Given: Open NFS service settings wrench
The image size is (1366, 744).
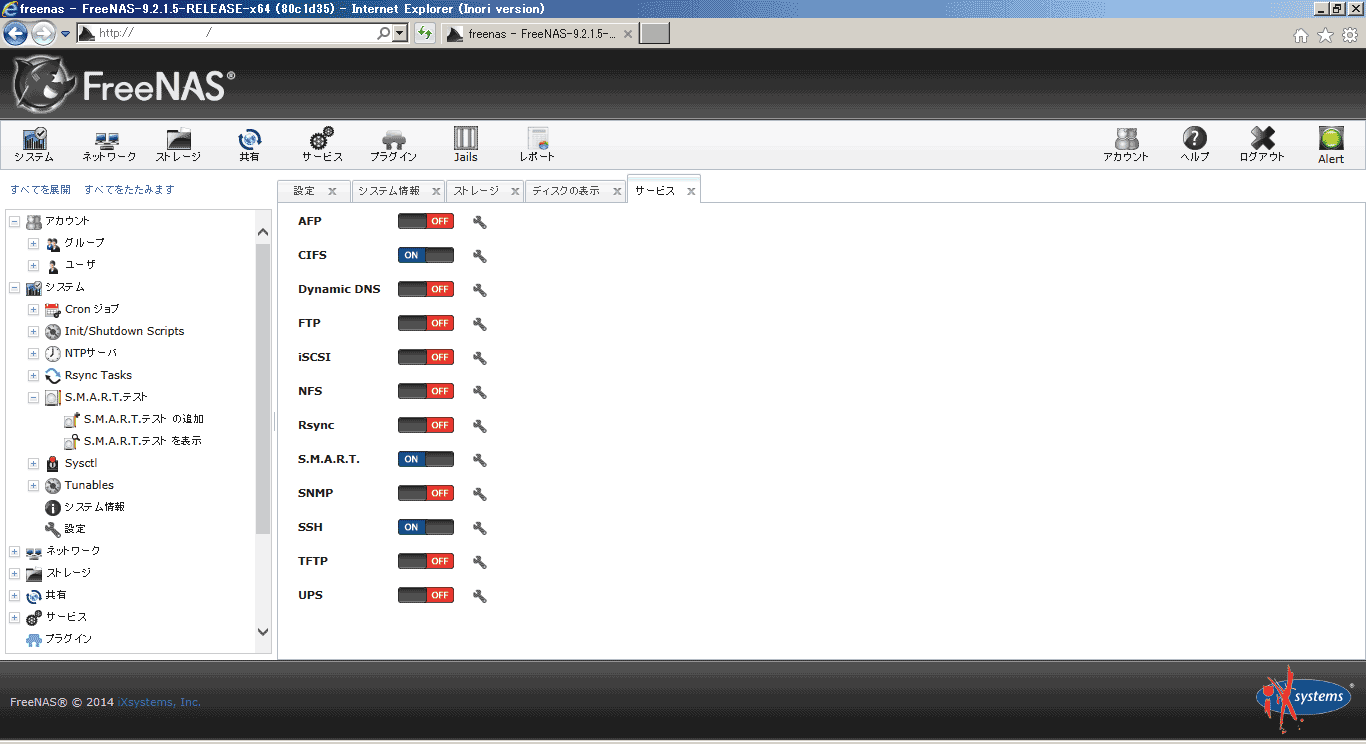Looking at the screenshot, I should [x=480, y=392].
